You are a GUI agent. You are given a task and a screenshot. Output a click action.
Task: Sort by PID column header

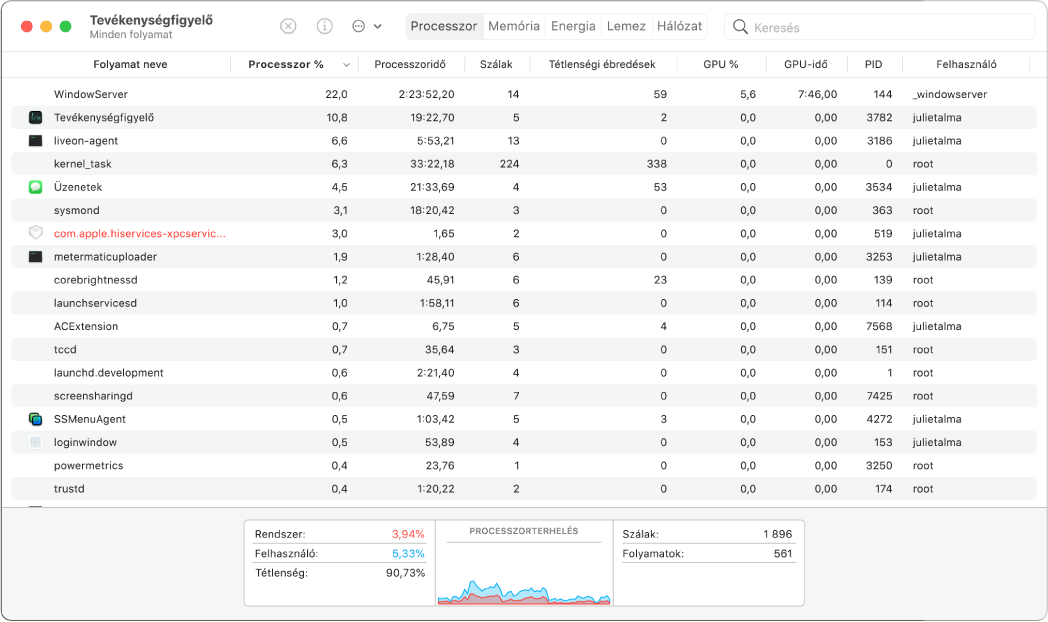873,64
